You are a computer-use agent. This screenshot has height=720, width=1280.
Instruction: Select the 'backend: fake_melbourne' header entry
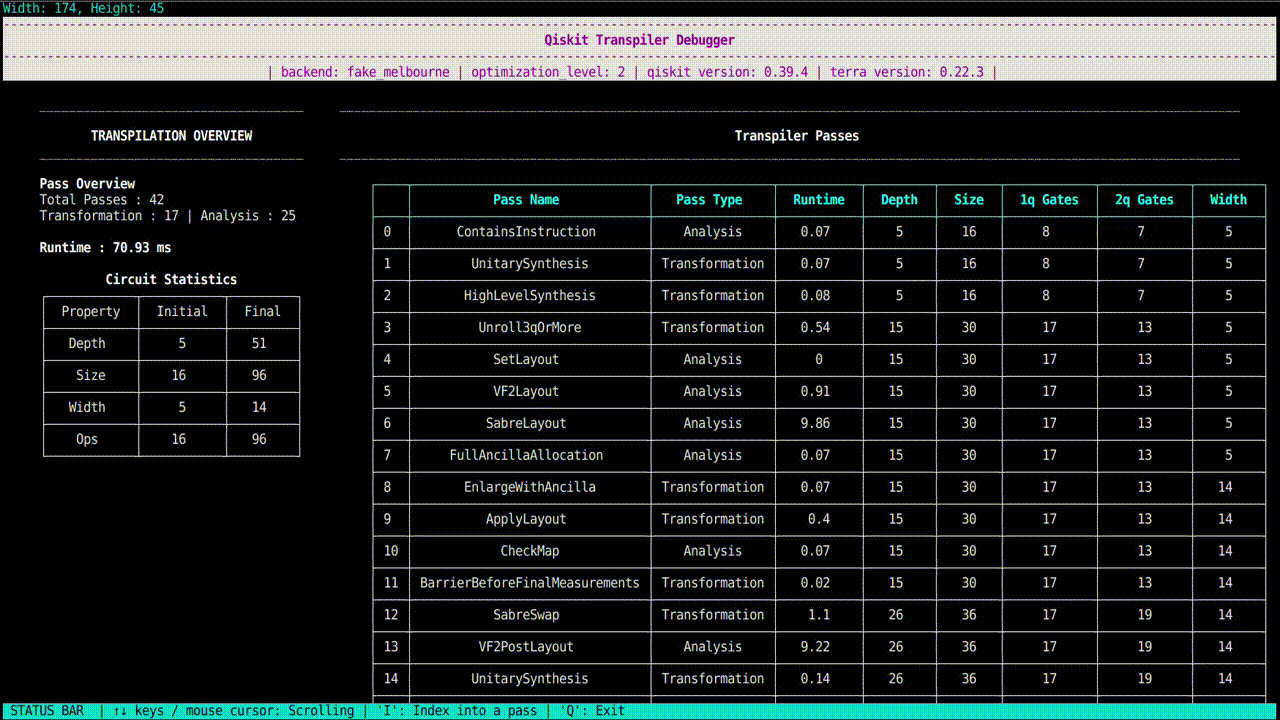pos(365,72)
